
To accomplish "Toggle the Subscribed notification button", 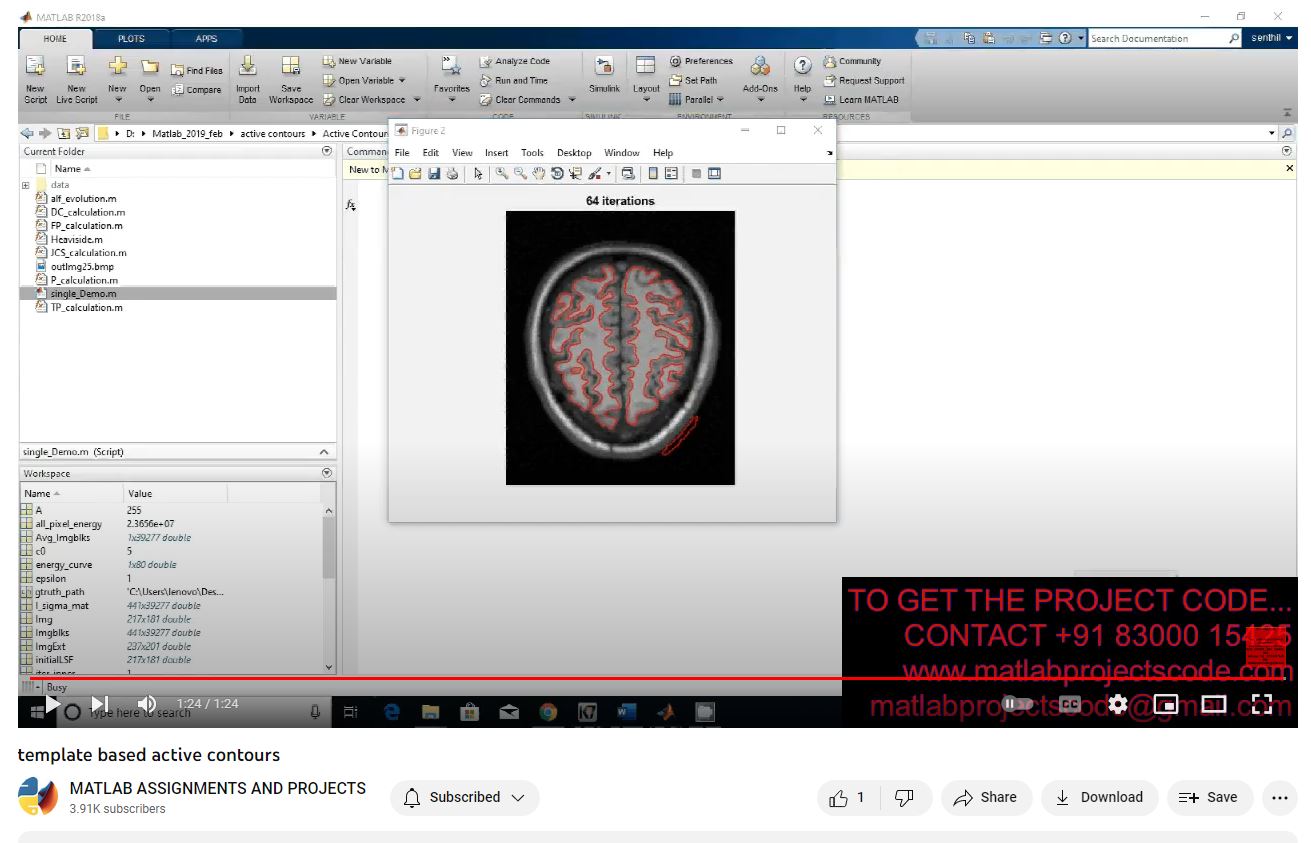I will [x=464, y=798].
